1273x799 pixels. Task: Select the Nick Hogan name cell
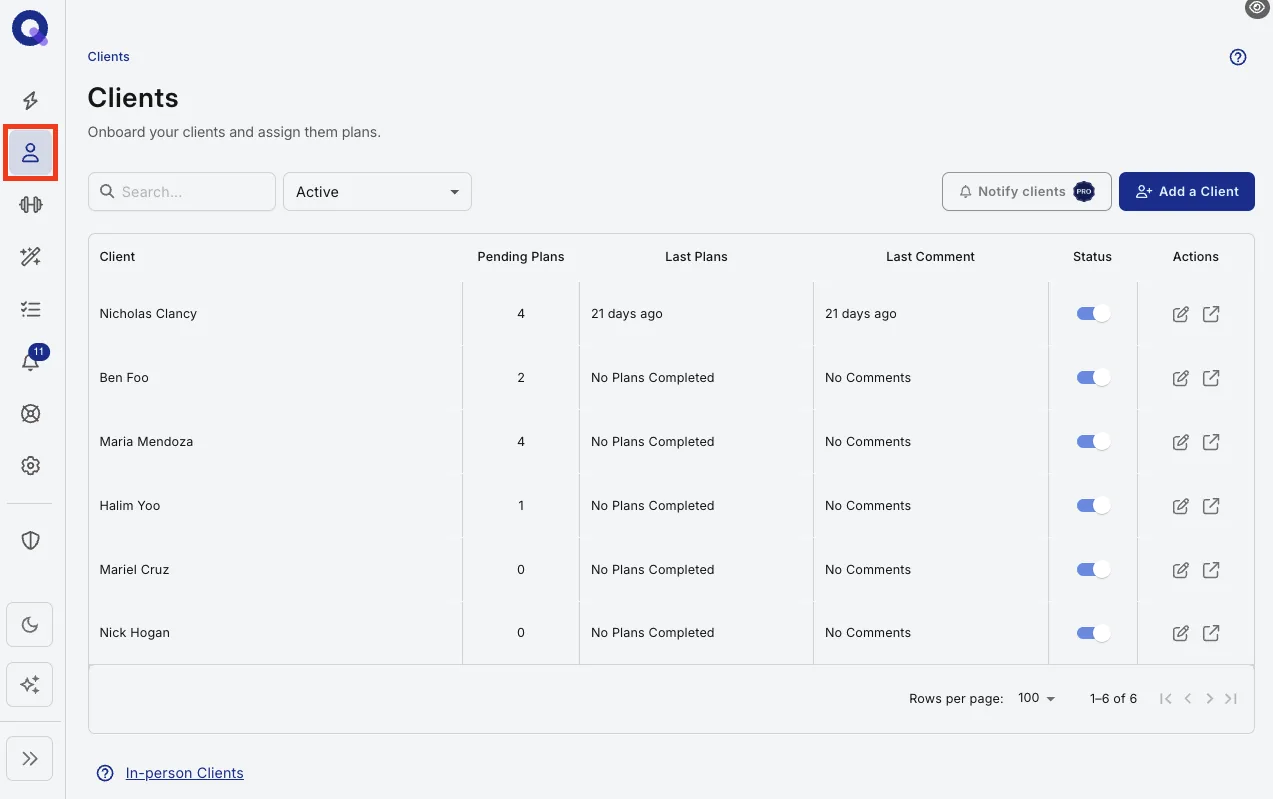tap(275, 633)
